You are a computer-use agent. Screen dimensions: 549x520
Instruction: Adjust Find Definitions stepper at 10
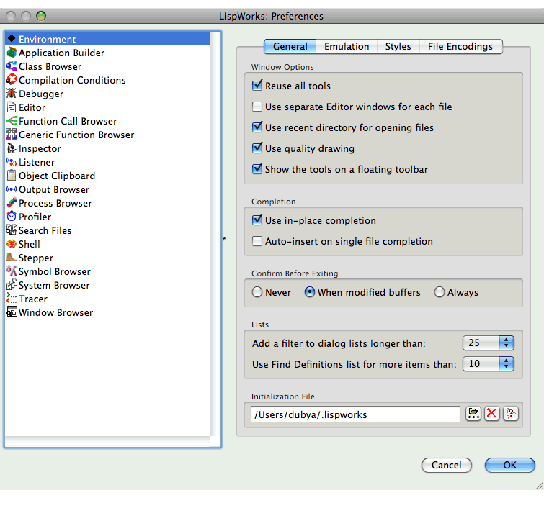coord(506,363)
